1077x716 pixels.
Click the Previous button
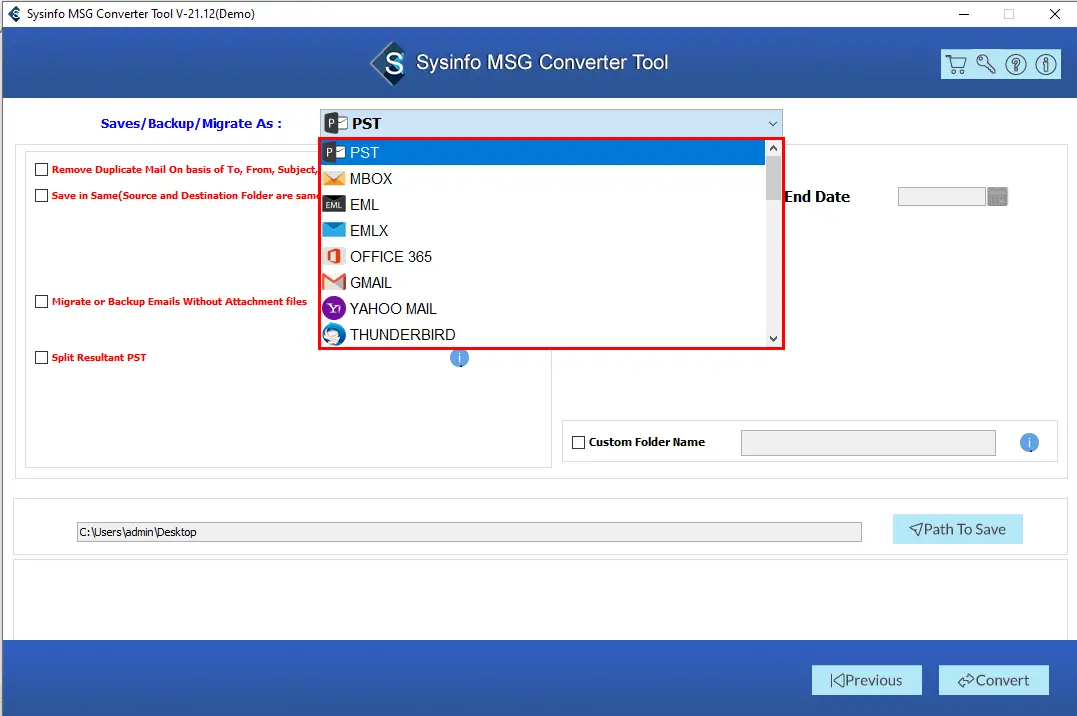click(866, 680)
